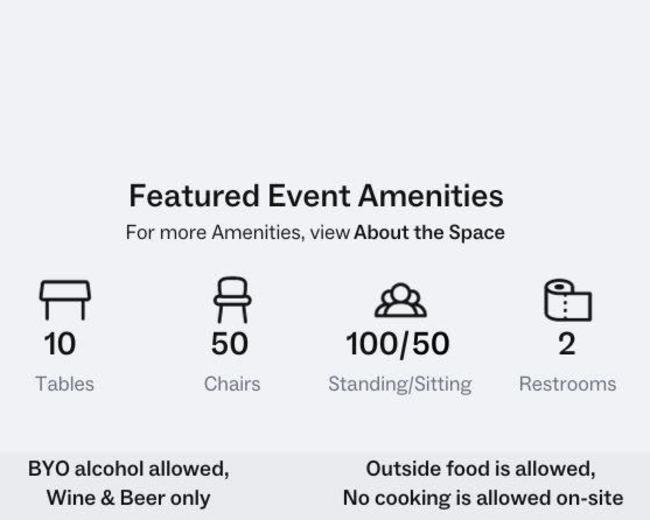Click the people group capacity icon
Viewport: 650px width, 520px height.
(400, 300)
